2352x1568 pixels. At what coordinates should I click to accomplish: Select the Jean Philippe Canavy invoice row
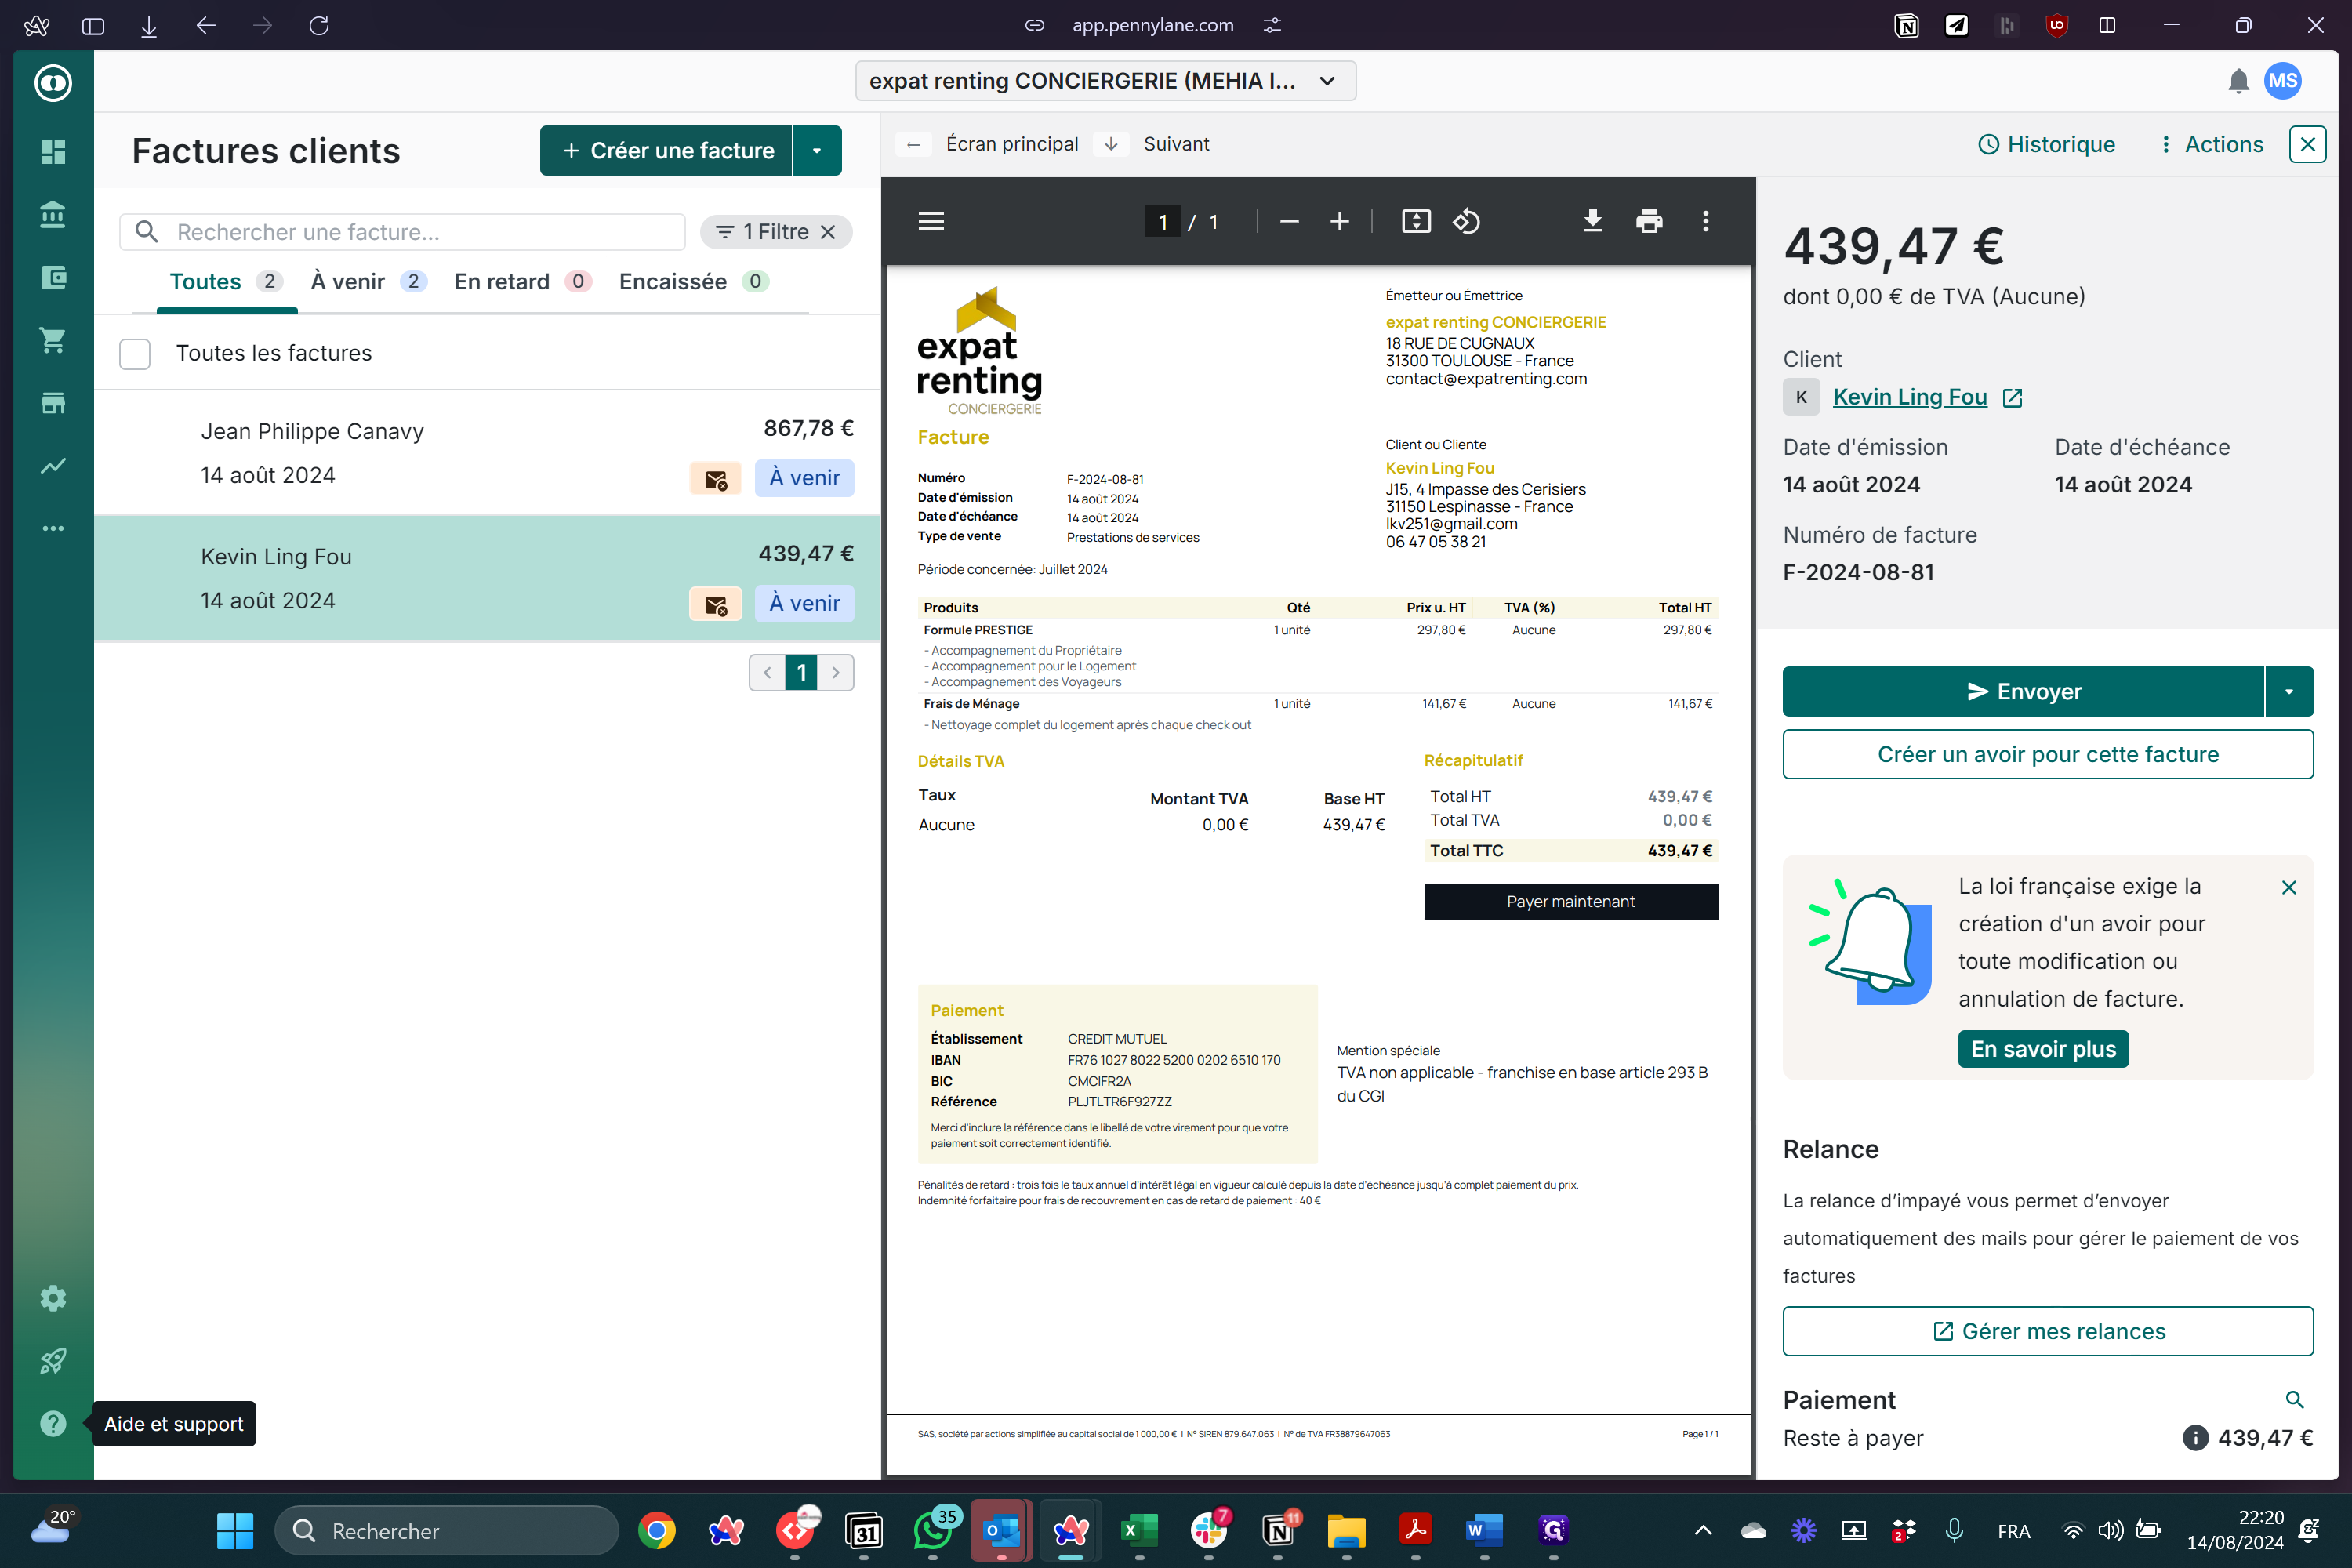(487, 453)
